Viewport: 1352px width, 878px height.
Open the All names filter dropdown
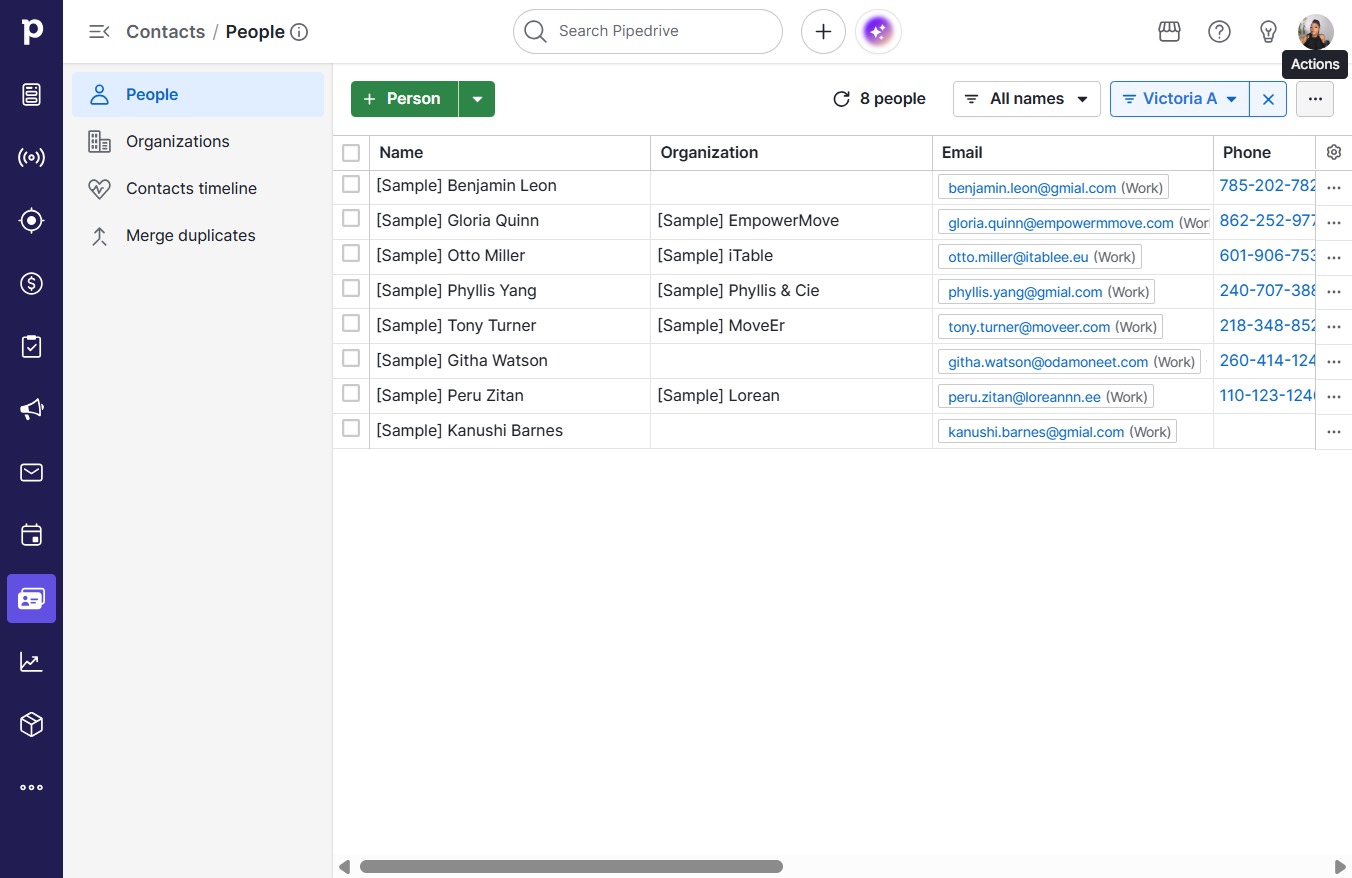coord(1027,99)
